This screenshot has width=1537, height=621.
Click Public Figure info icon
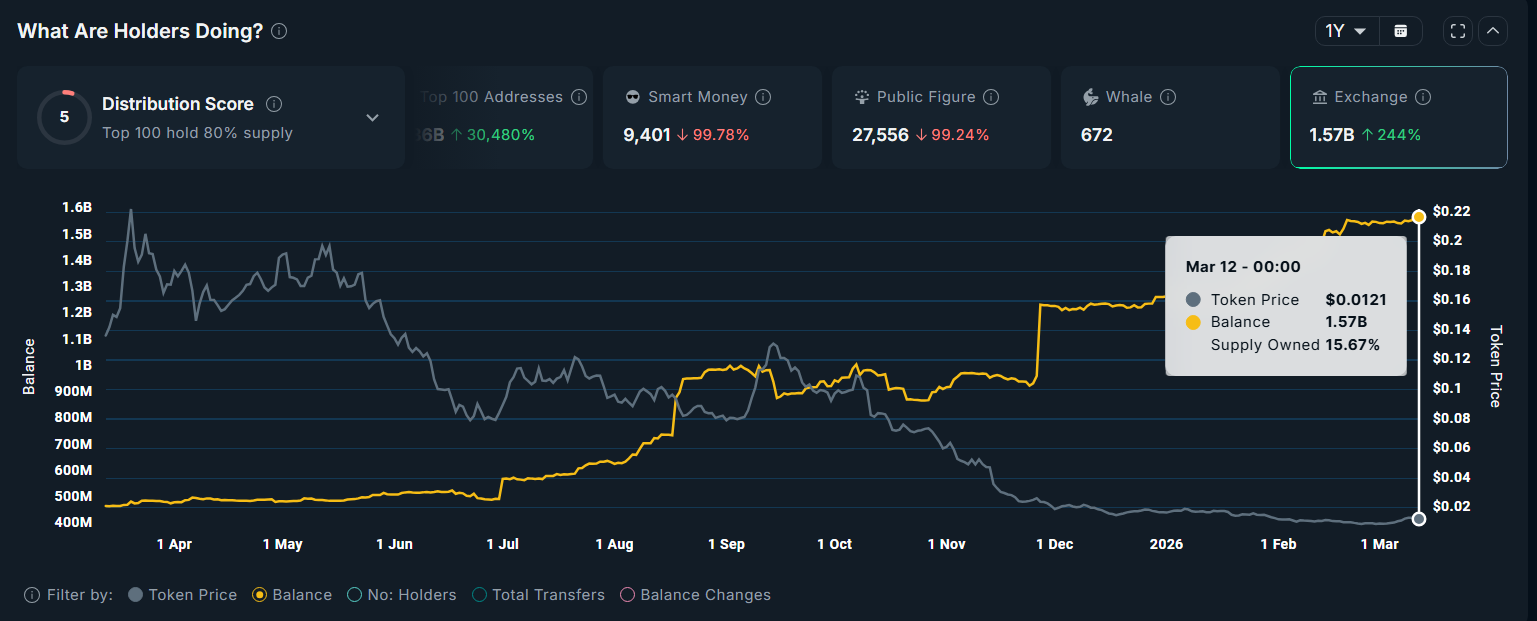pyautogui.click(x=991, y=97)
